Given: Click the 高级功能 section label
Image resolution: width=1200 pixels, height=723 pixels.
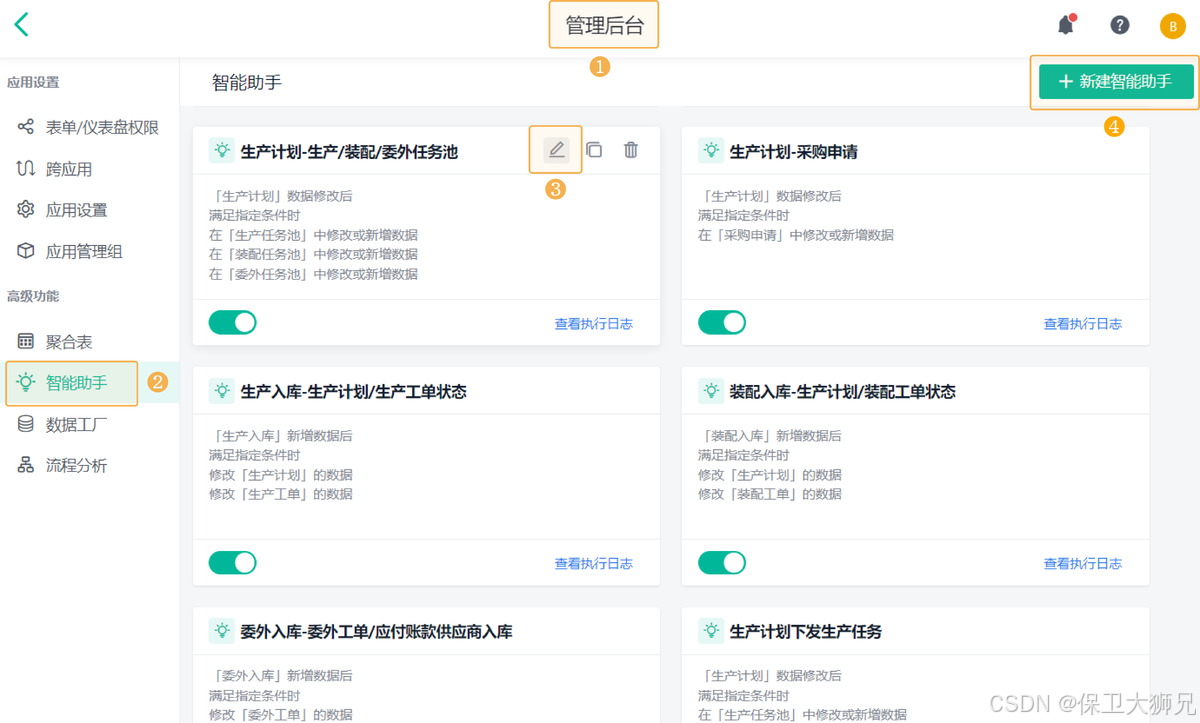Looking at the screenshot, I should click(33, 296).
